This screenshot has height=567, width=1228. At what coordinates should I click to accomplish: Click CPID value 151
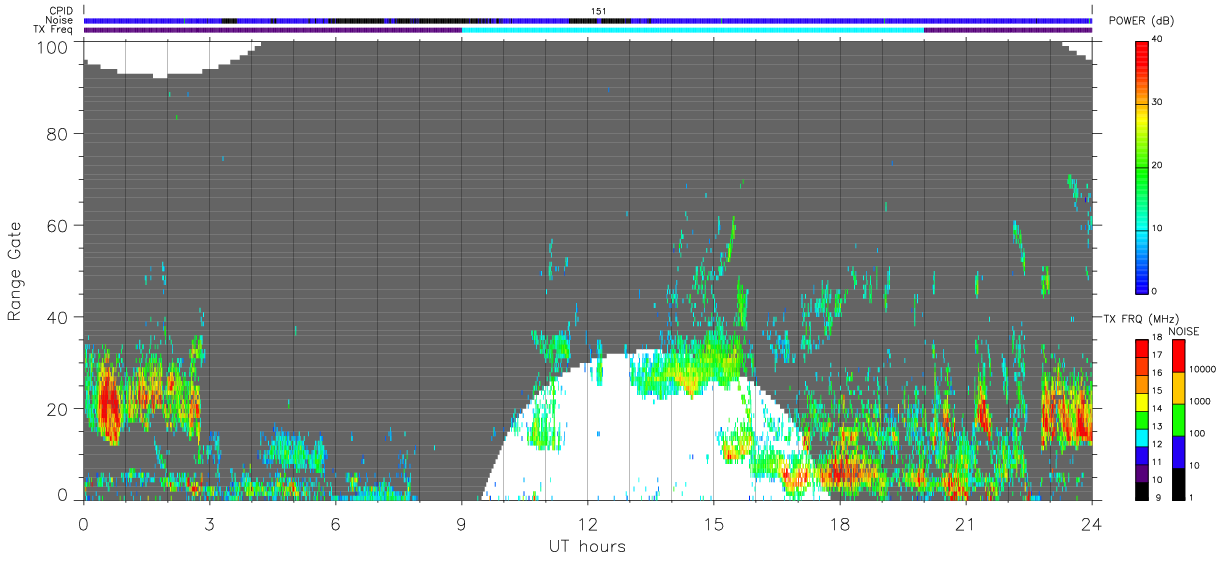point(598,11)
